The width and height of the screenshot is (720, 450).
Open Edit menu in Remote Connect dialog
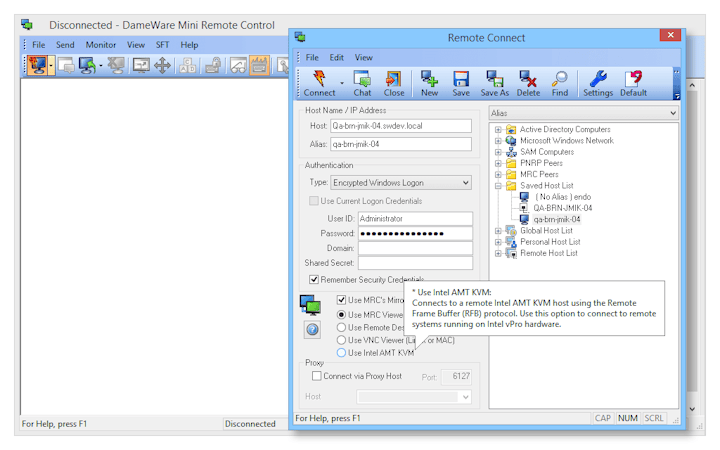click(x=336, y=57)
